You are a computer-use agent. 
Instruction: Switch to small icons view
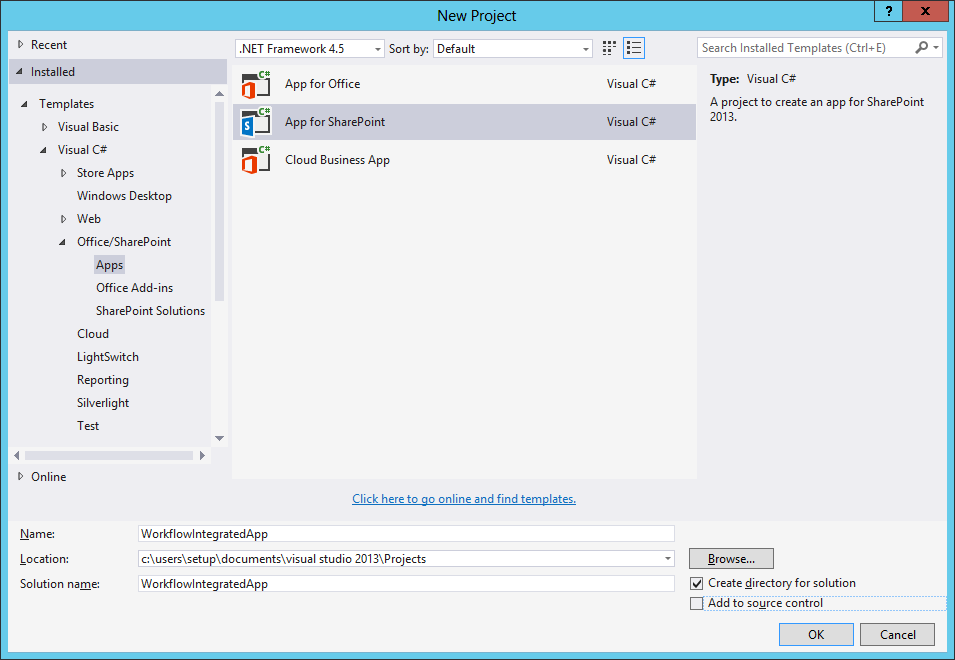(609, 48)
